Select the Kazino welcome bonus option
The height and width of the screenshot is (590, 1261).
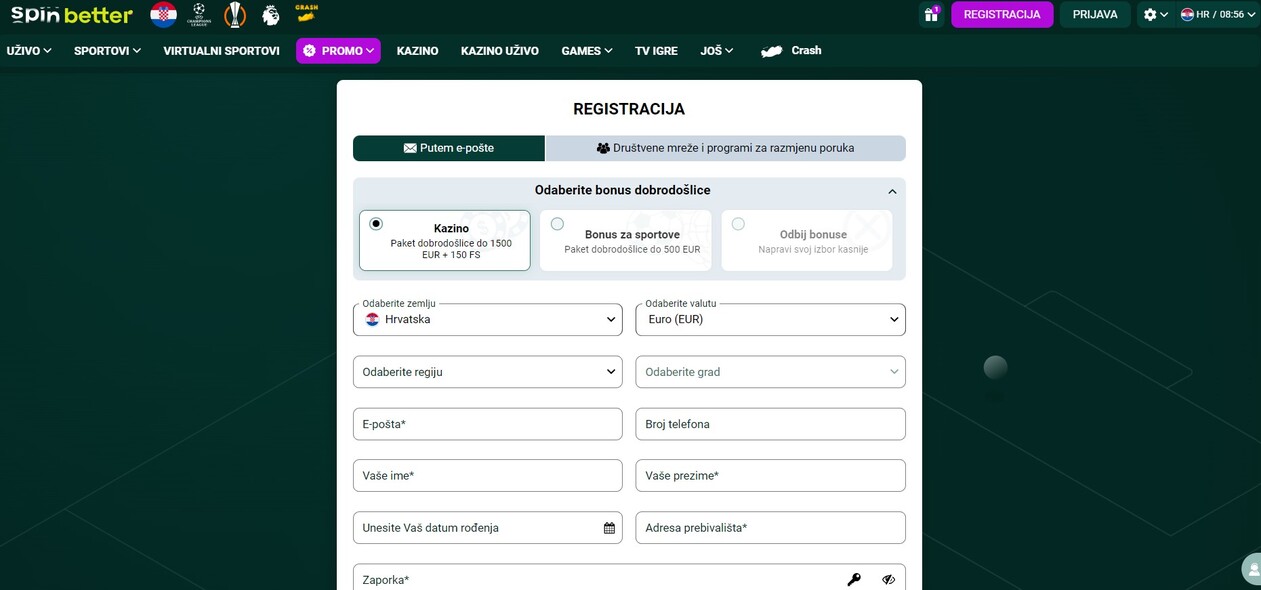pyautogui.click(x=444, y=239)
